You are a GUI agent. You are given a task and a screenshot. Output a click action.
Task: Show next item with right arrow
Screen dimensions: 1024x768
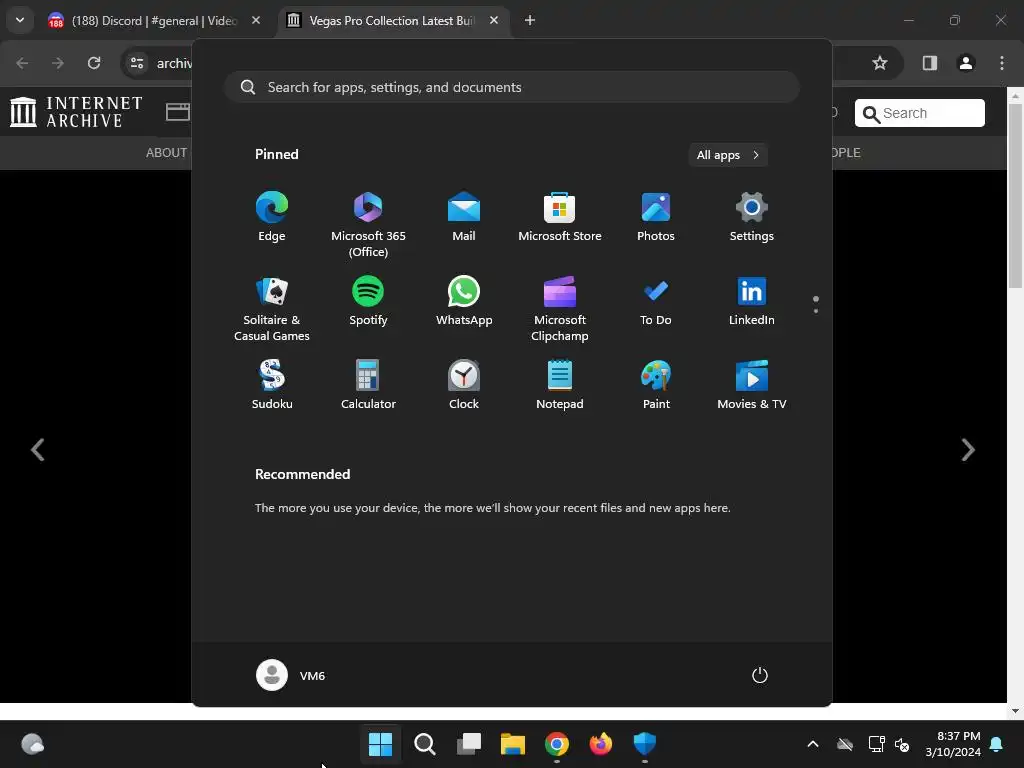tap(968, 449)
